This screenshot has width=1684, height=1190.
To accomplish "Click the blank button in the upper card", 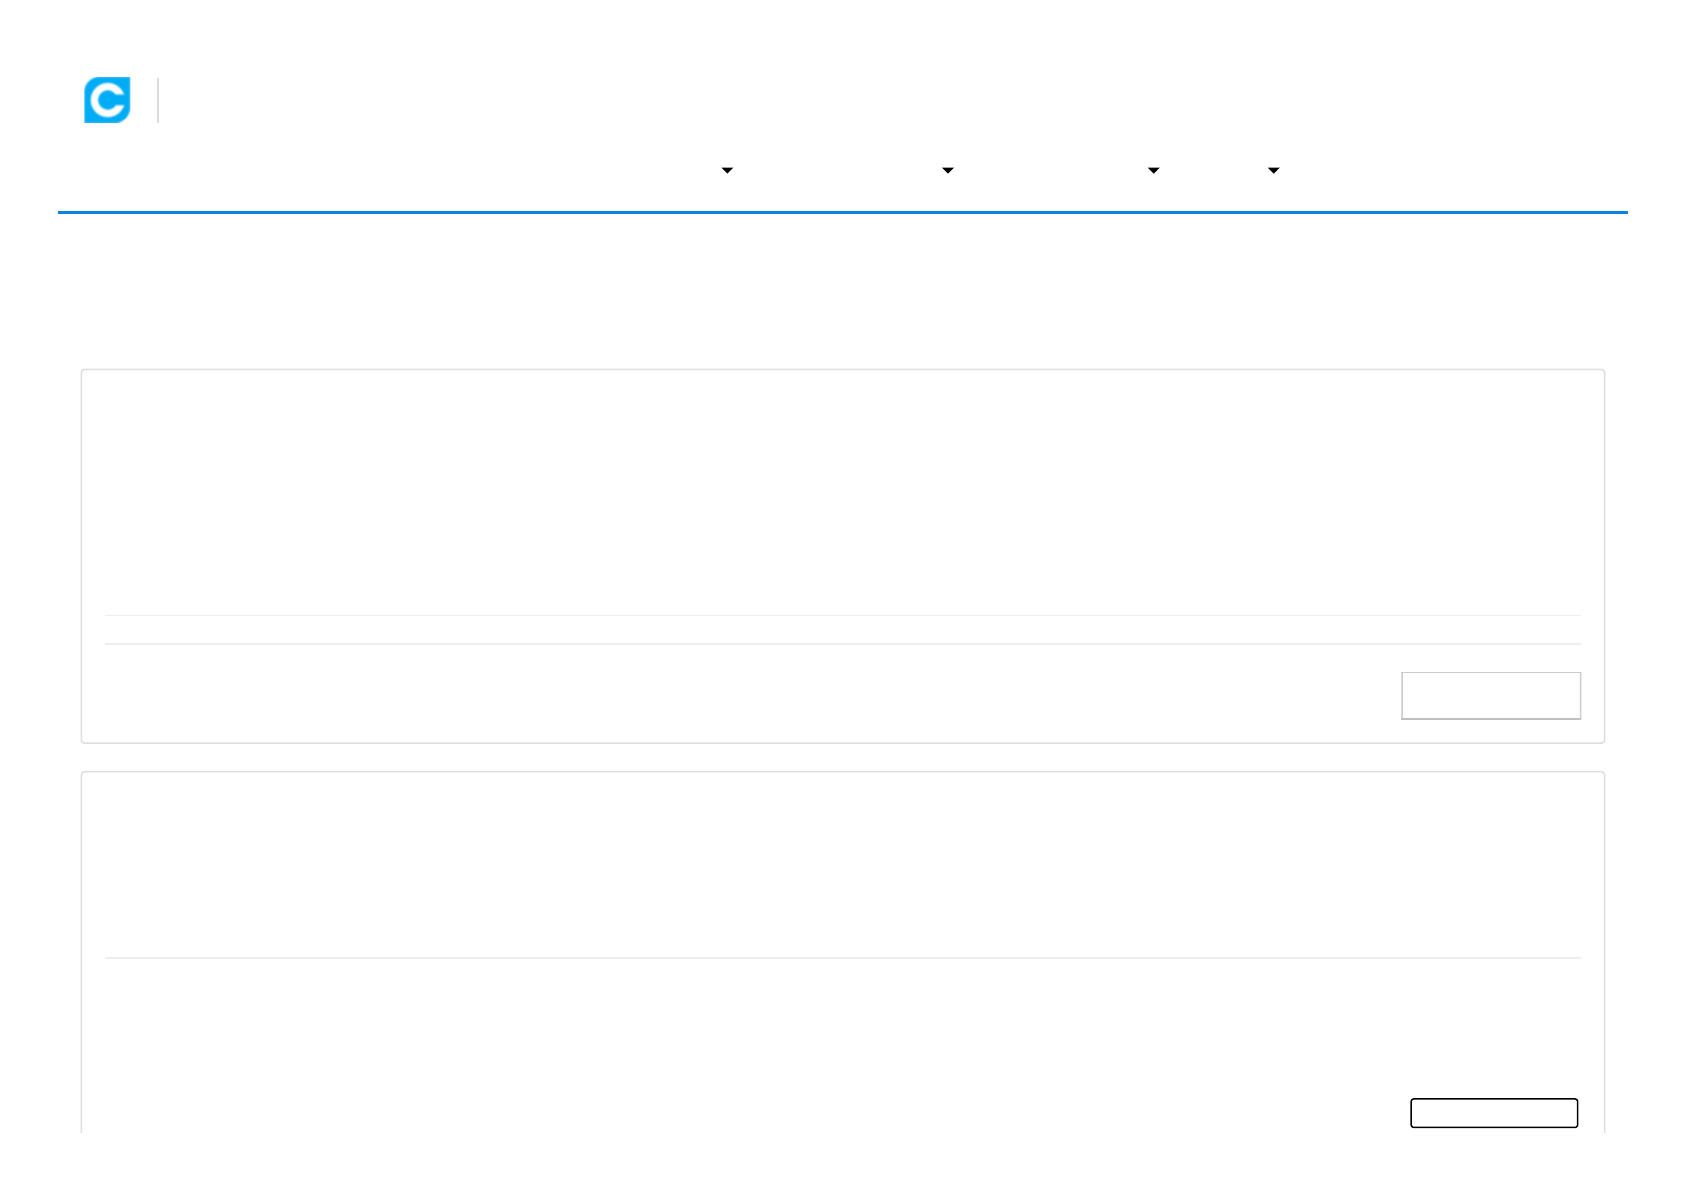I will (x=1491, y=695).
